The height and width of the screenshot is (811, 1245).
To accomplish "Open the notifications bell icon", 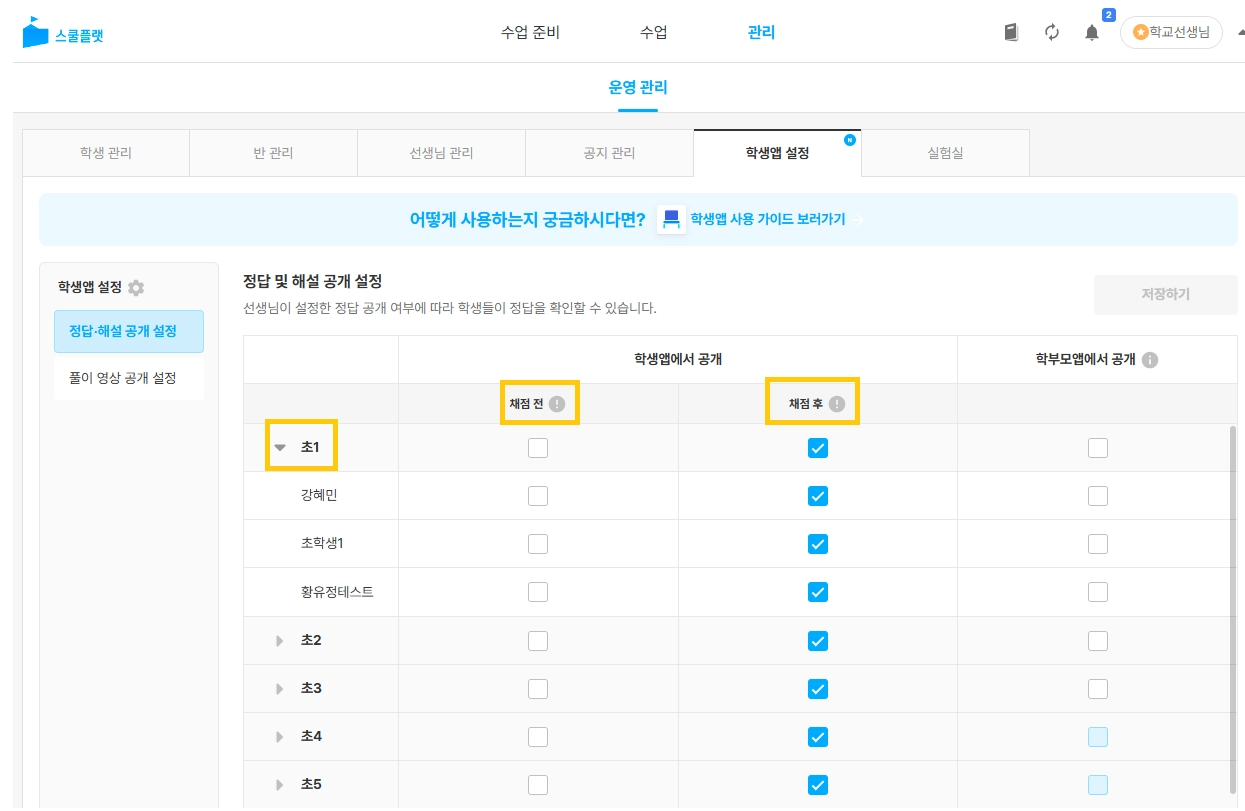I will pos(1092,33).
